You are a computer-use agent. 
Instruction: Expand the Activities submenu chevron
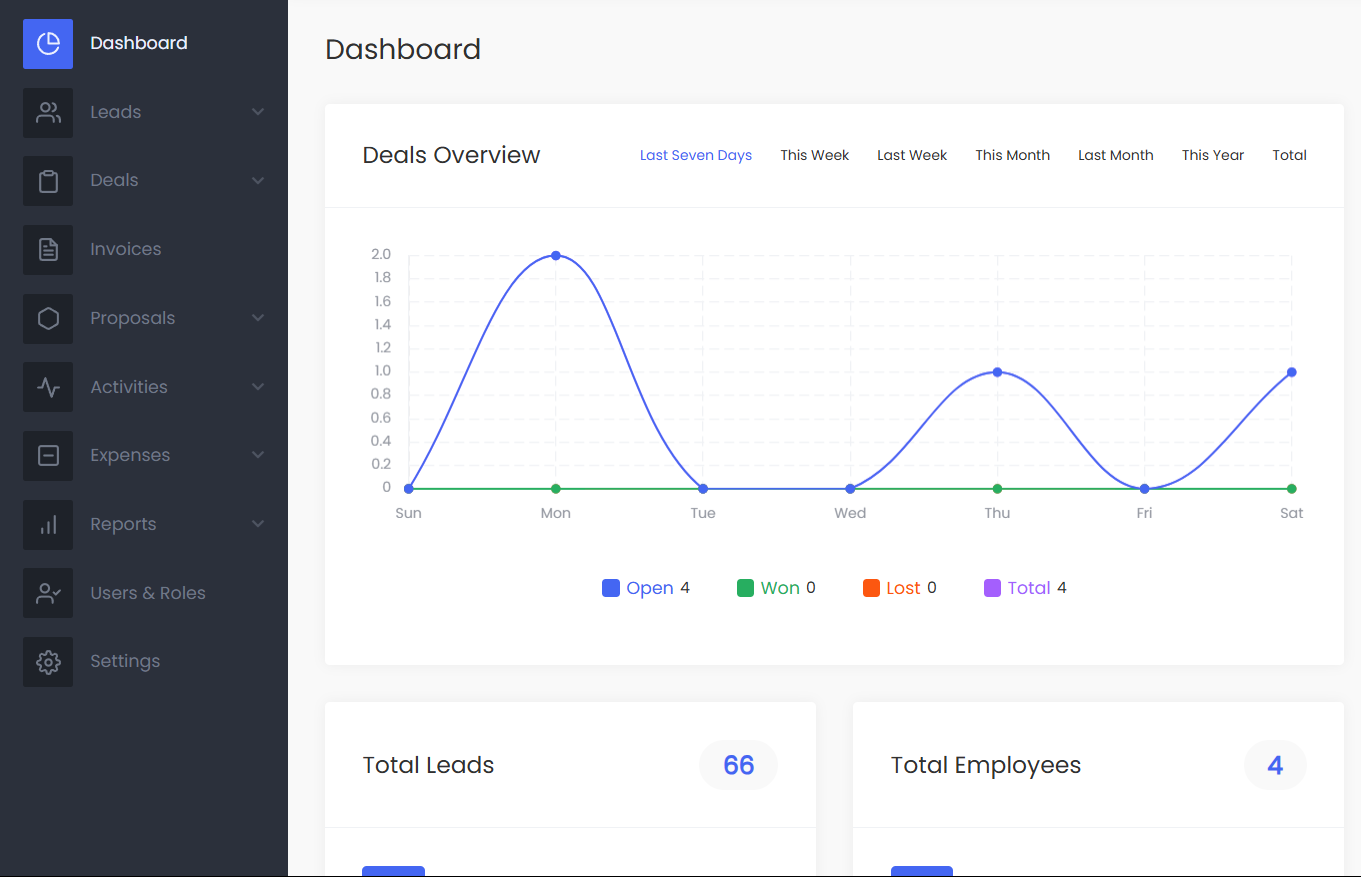click(x=258, y=387)
